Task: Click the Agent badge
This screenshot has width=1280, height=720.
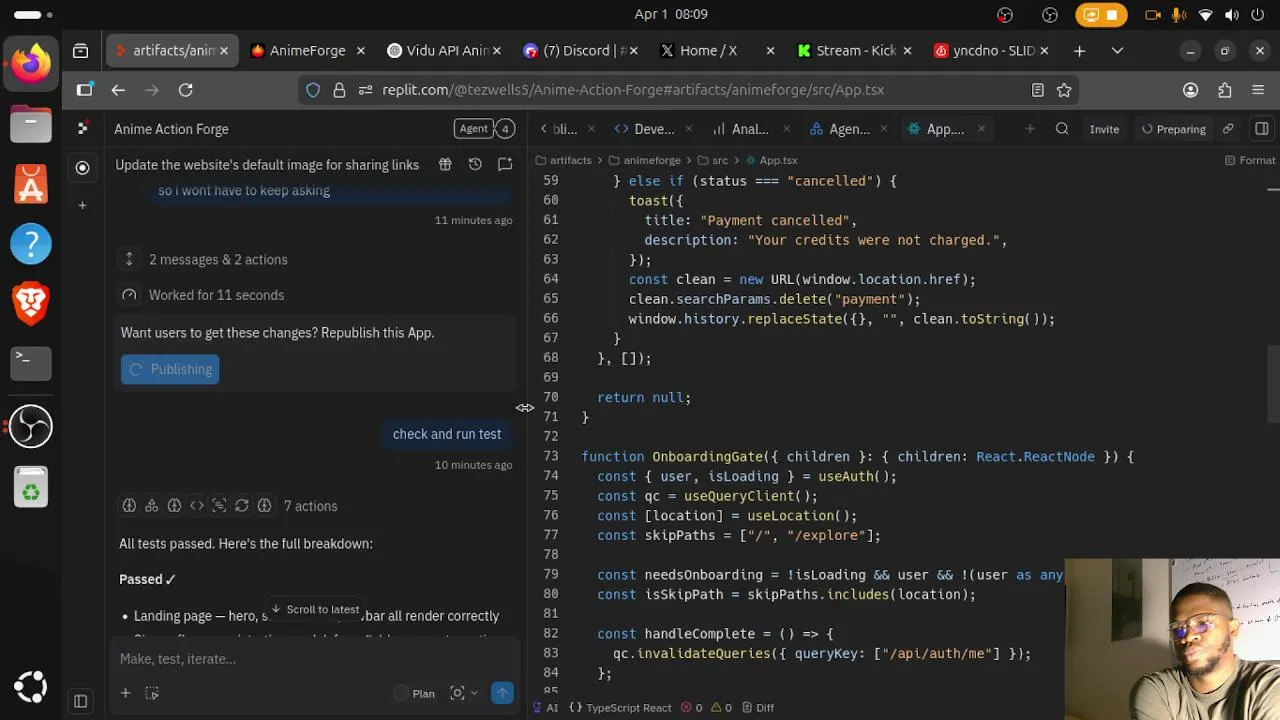Action: point(473,128)
